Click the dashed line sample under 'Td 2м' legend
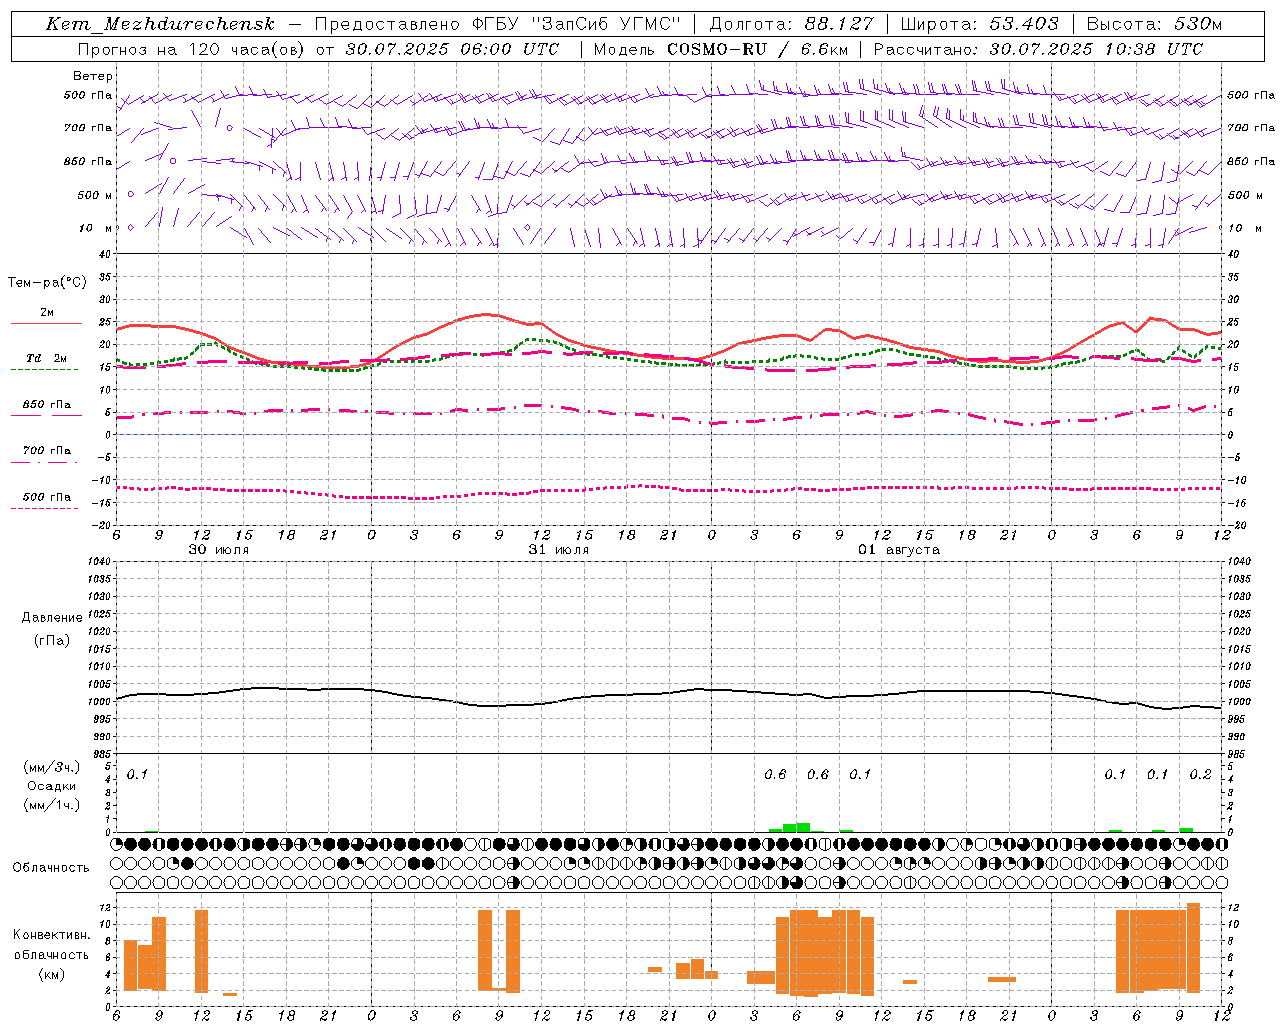The image size is (1280, 1024). [44, 370]
